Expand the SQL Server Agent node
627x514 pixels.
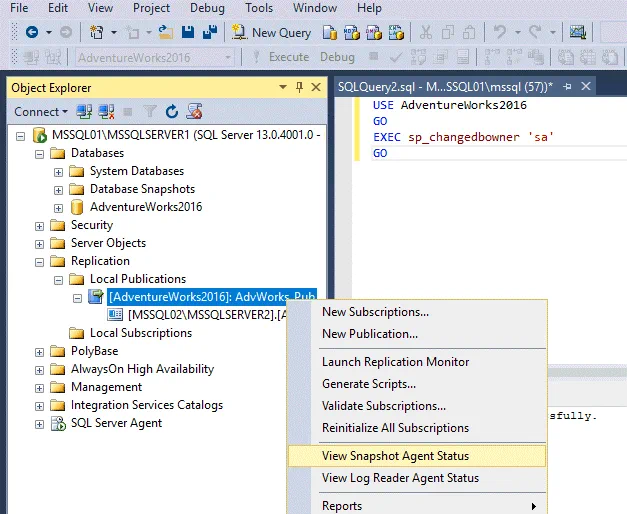tap(40, 423)
